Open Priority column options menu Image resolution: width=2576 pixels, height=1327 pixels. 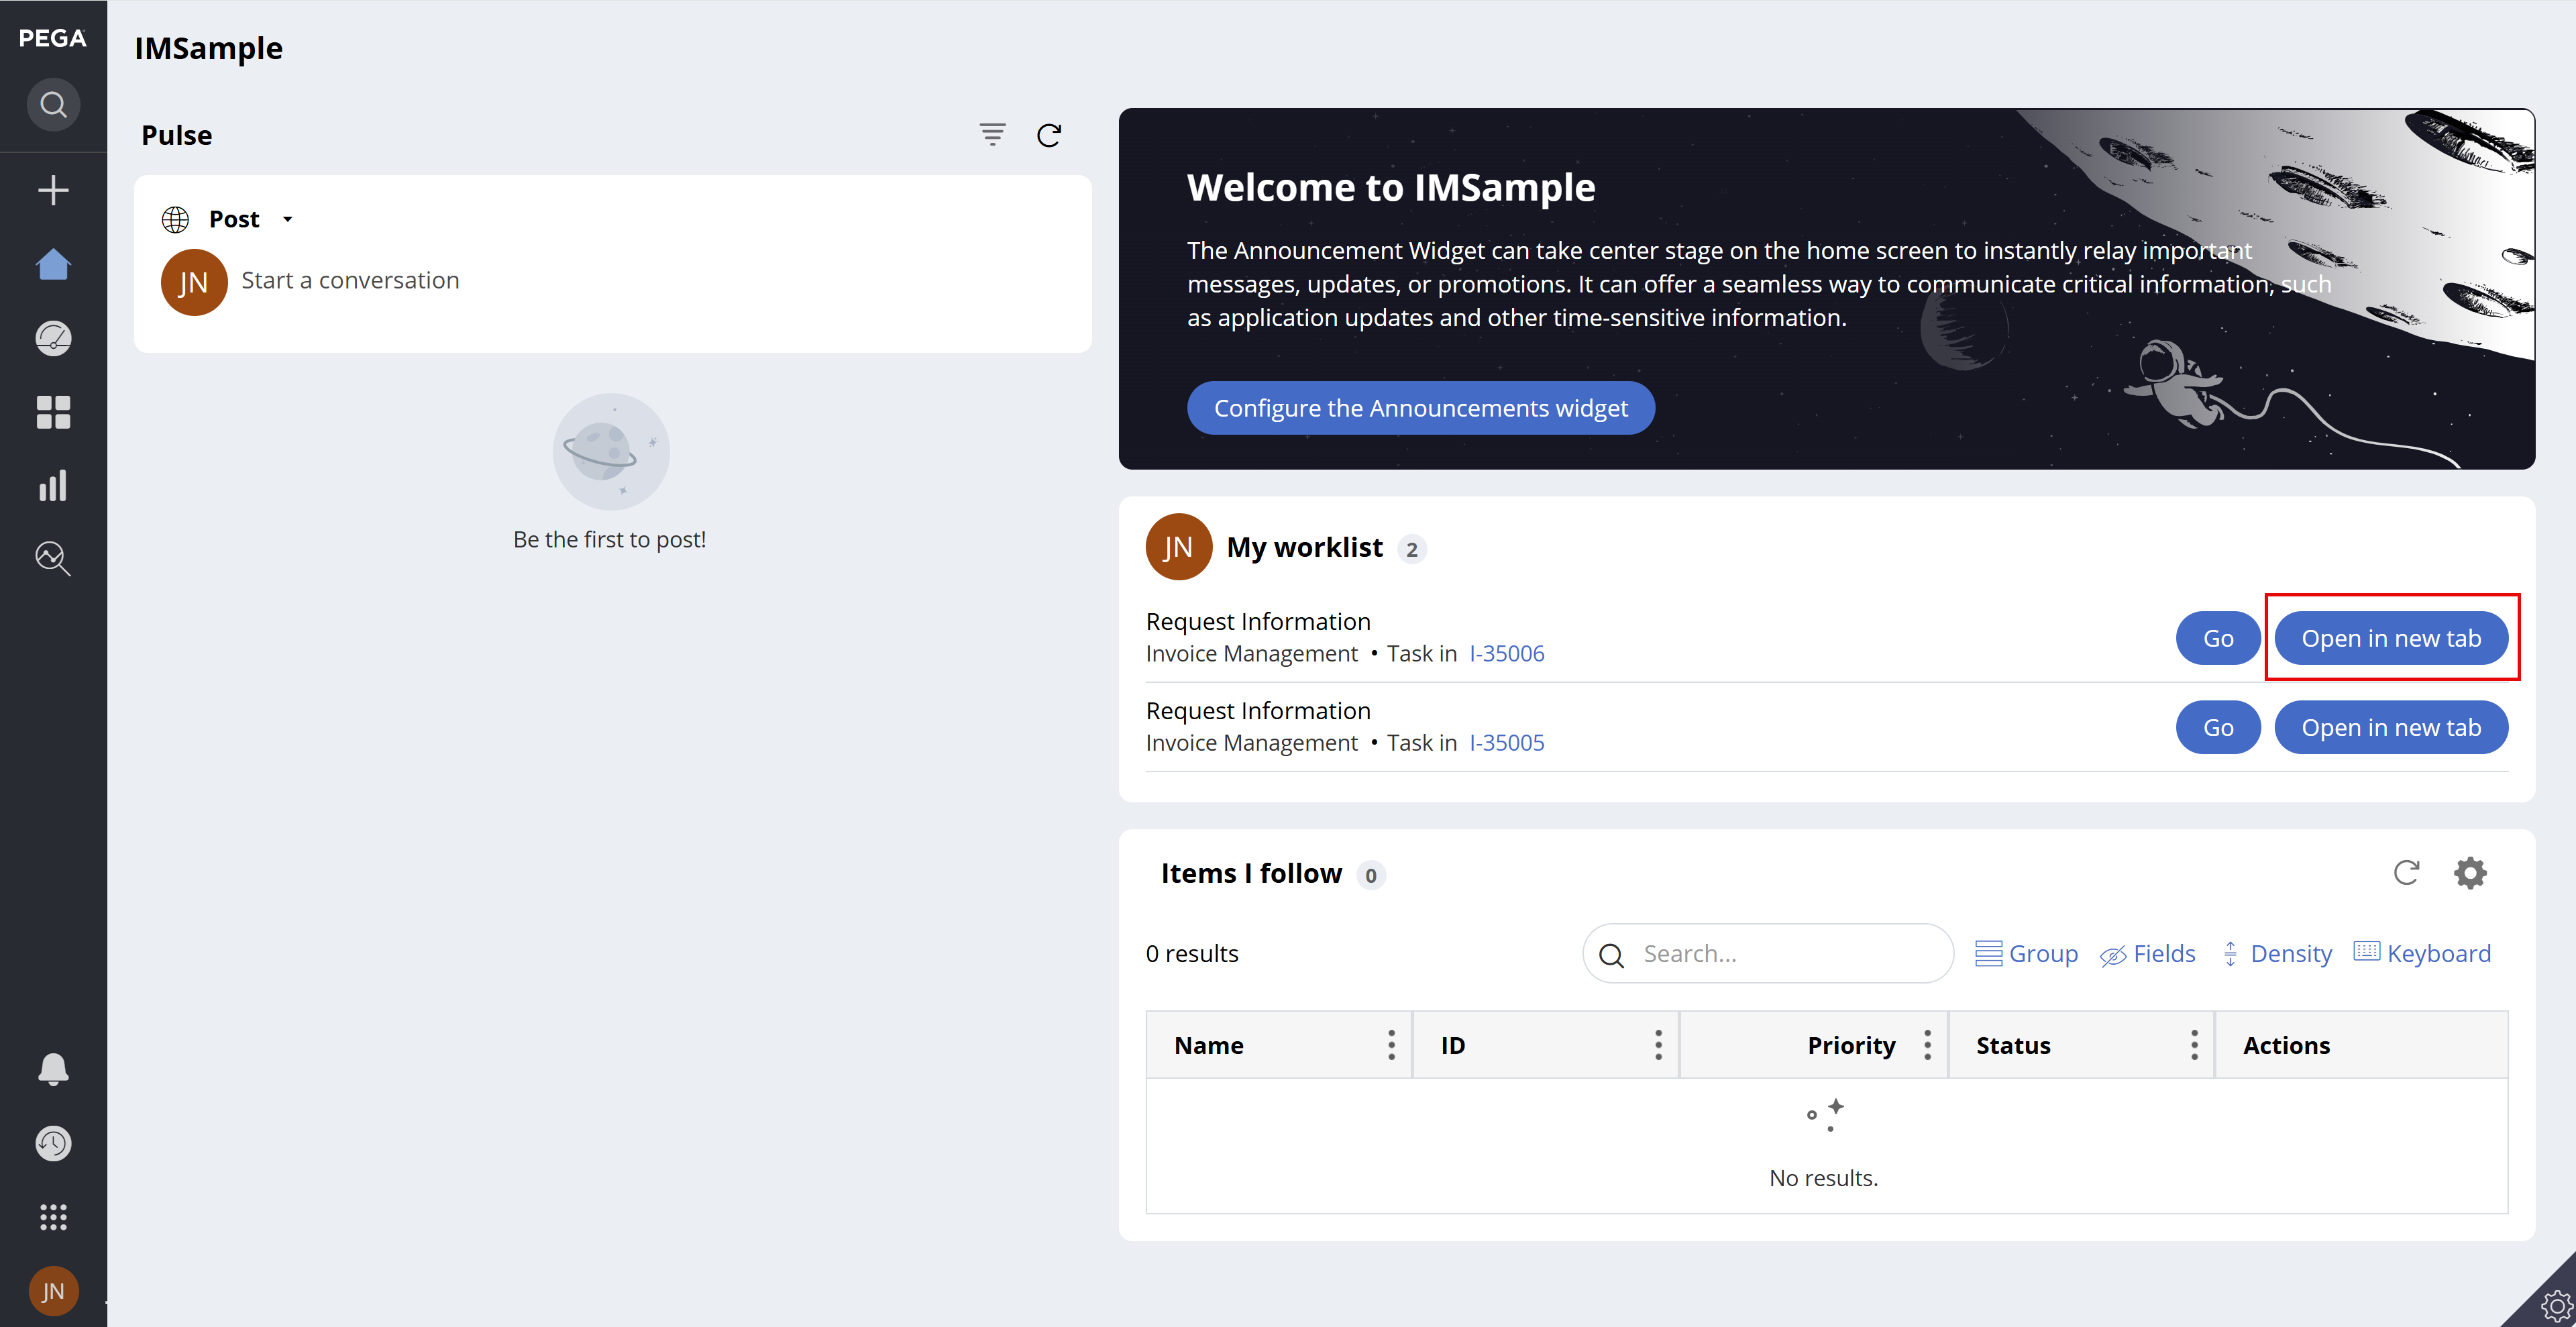pyautogui.click(x=1928, y=1045)
